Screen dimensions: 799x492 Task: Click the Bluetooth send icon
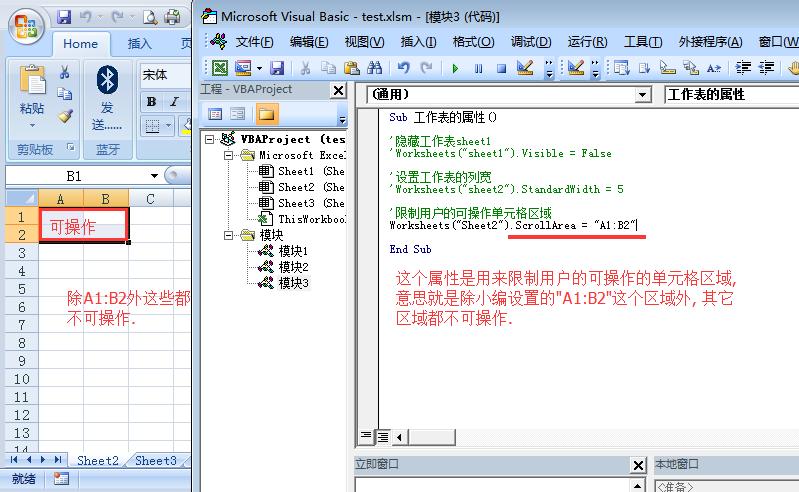(107, 80)
